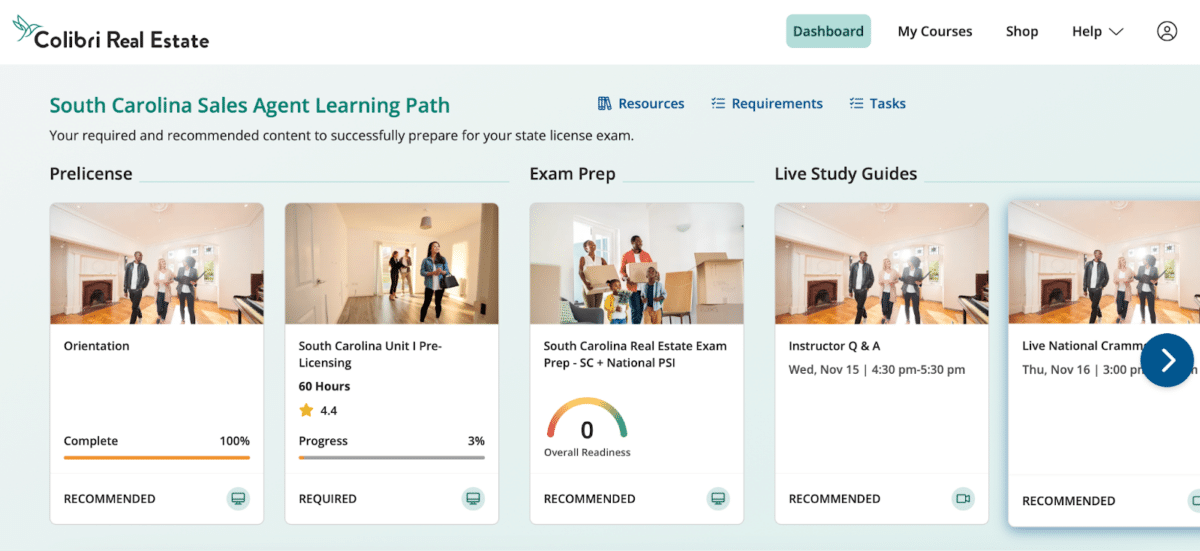Open the user account profile icon
The height and width of the screenshot is (551, 1200).
pos(1167,31)
